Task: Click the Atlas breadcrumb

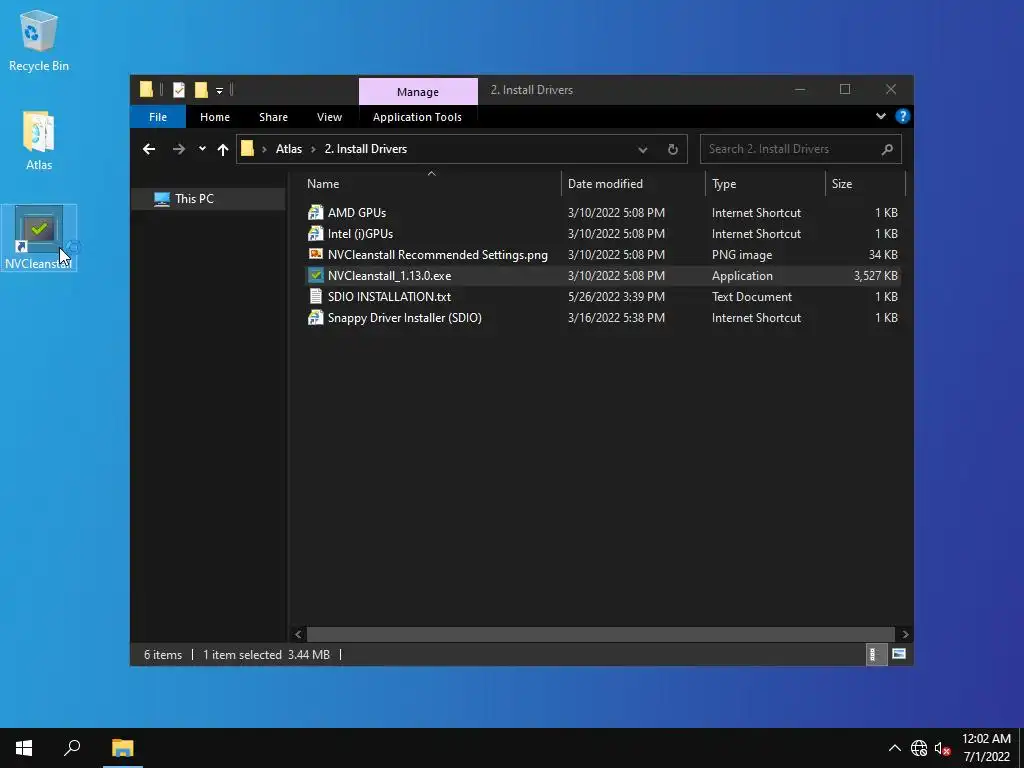Action: pos(289,149)
